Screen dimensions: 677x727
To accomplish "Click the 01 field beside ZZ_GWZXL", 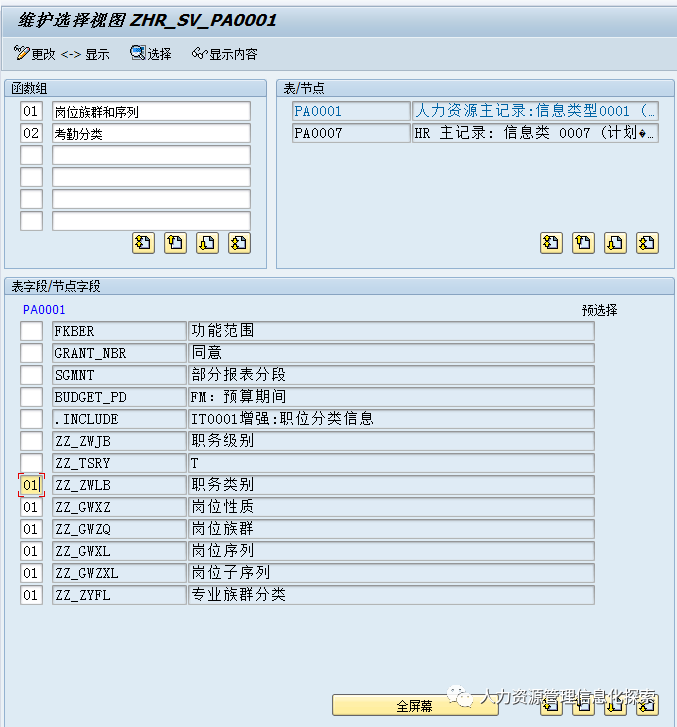I will coord(32,573).
